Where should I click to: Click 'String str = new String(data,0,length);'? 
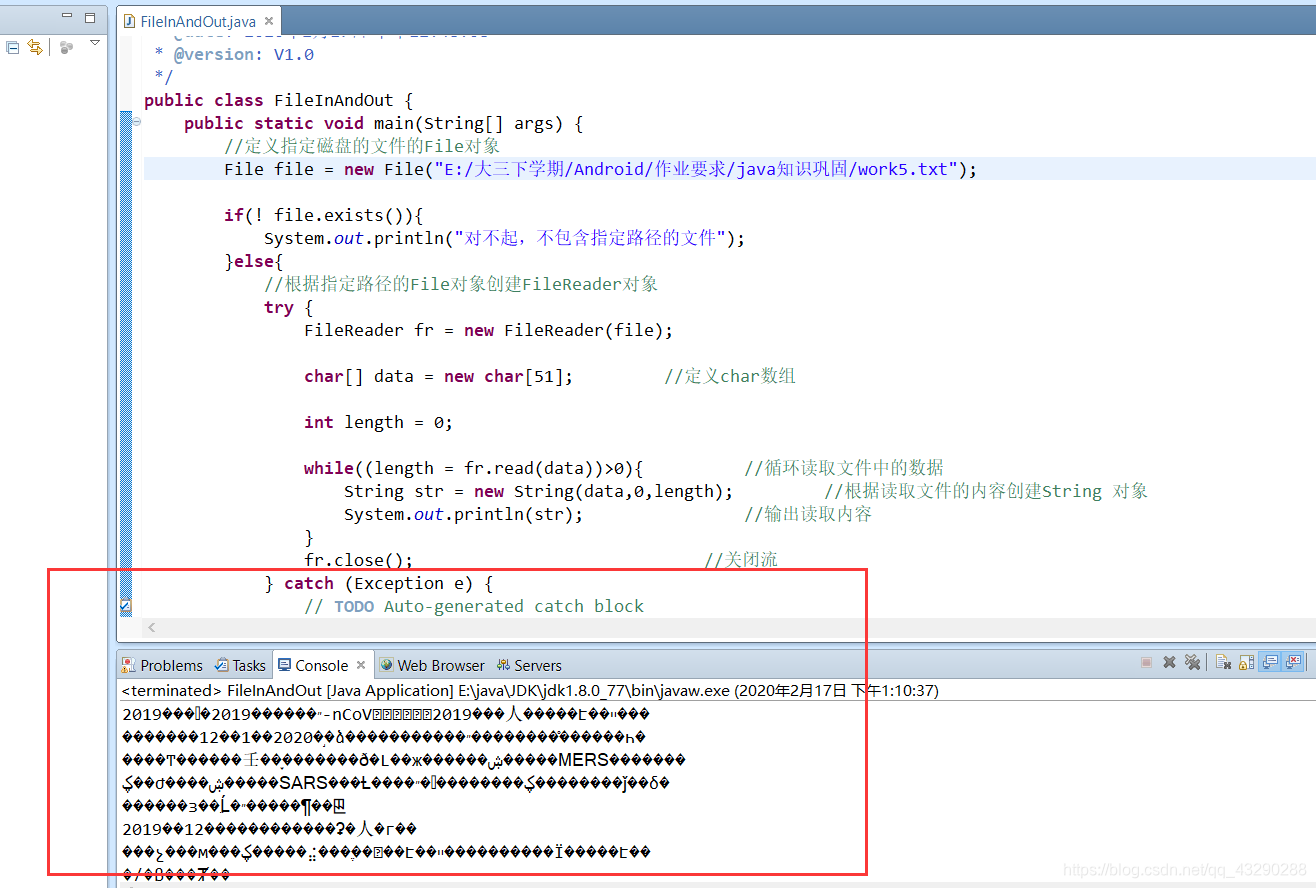pyautogui.click(x=539, y=491)
